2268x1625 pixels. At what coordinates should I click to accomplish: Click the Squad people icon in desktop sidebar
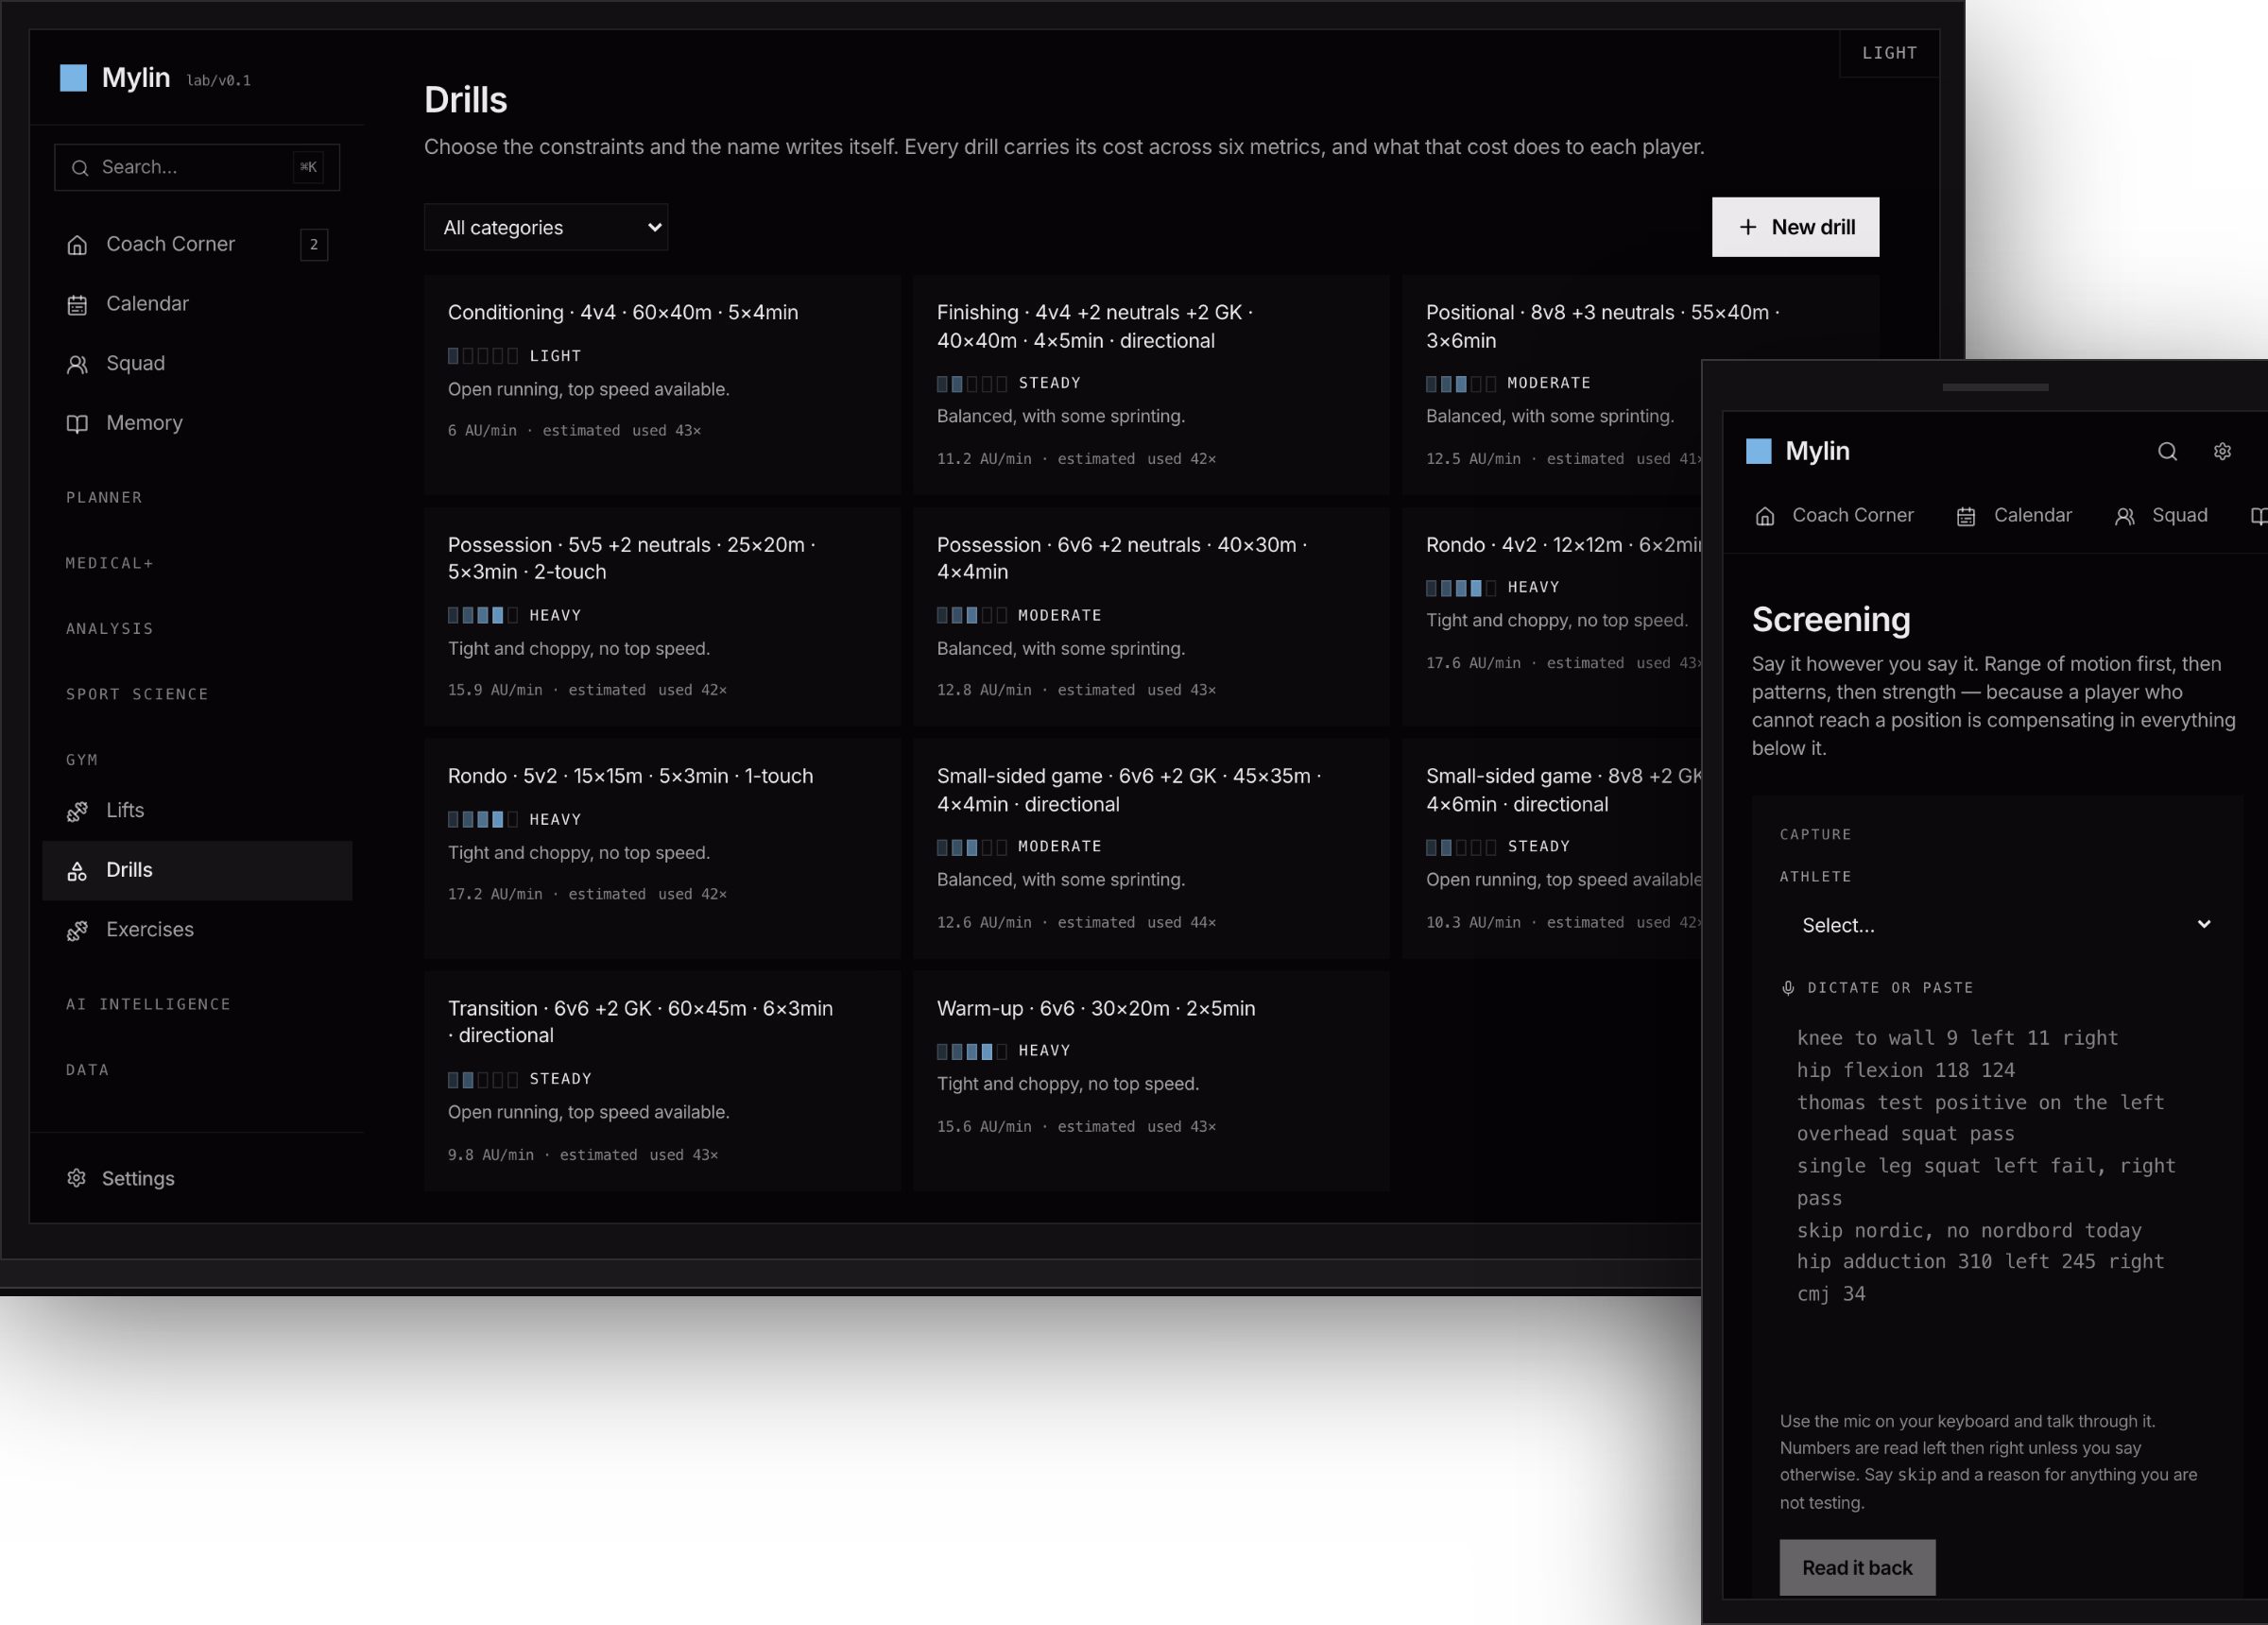pyautogui.click(x=77, y=364)
